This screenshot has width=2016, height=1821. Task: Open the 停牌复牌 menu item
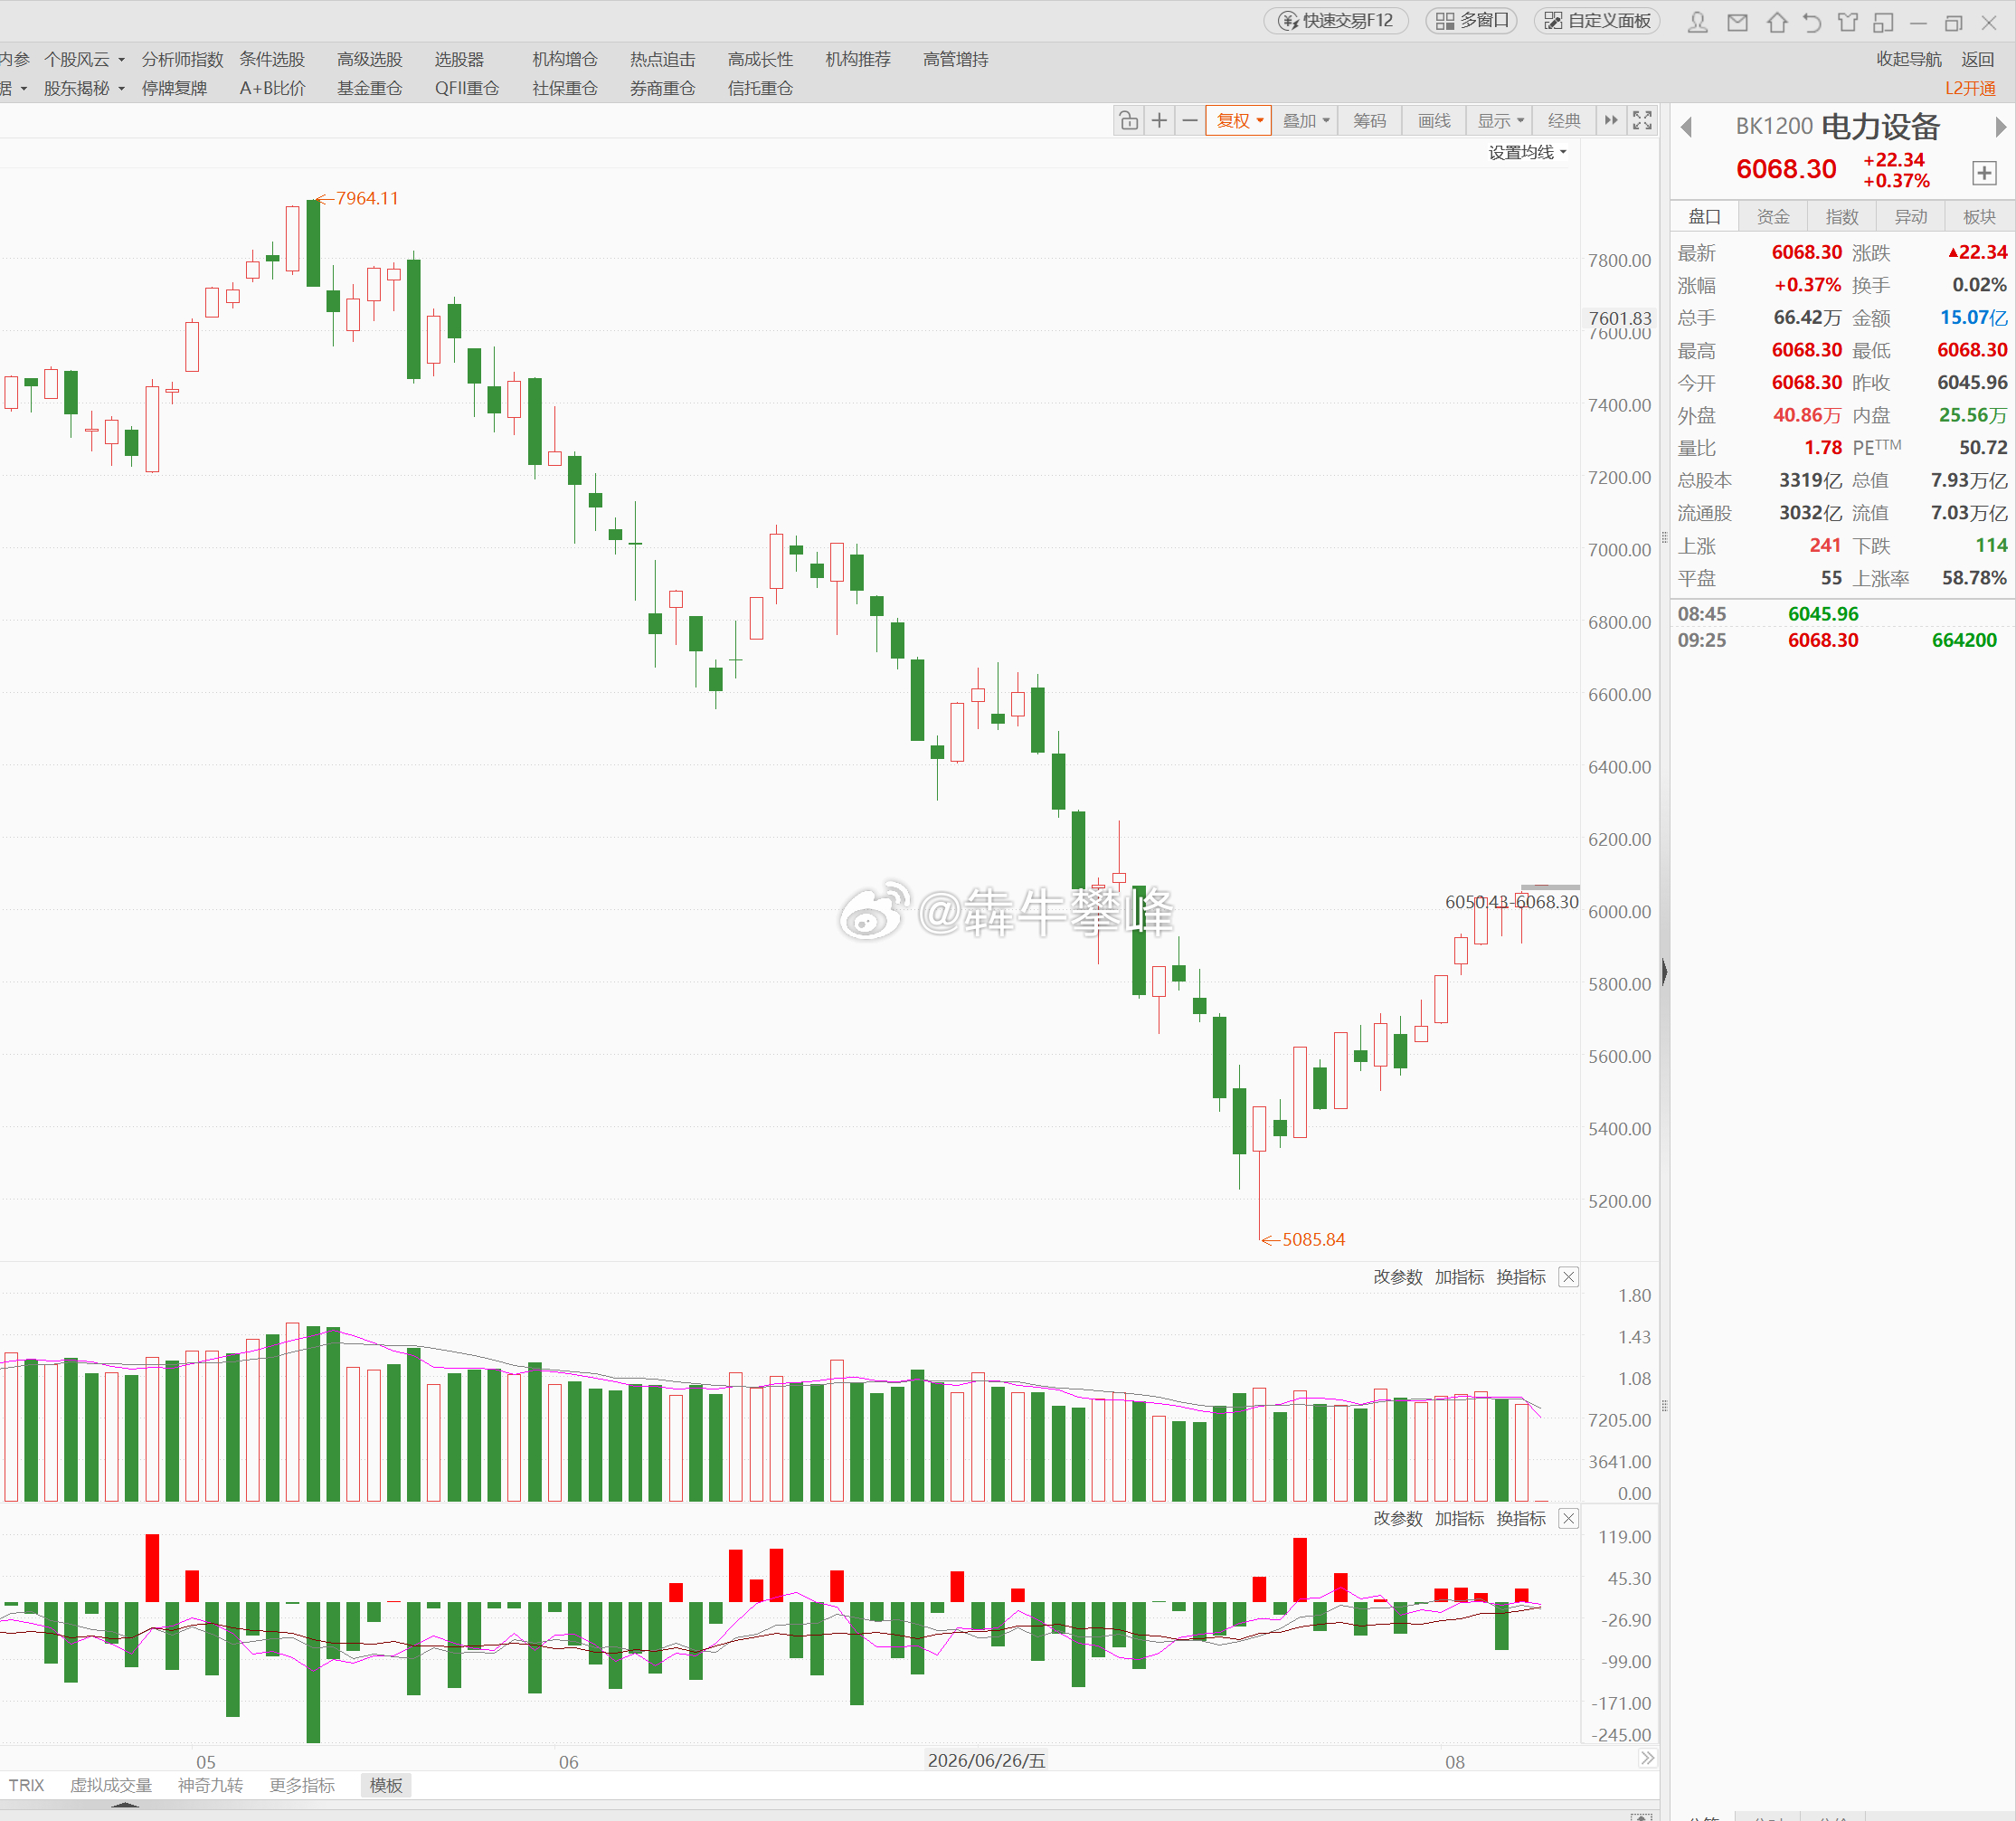pyautogui.click(x=174, y=88)
